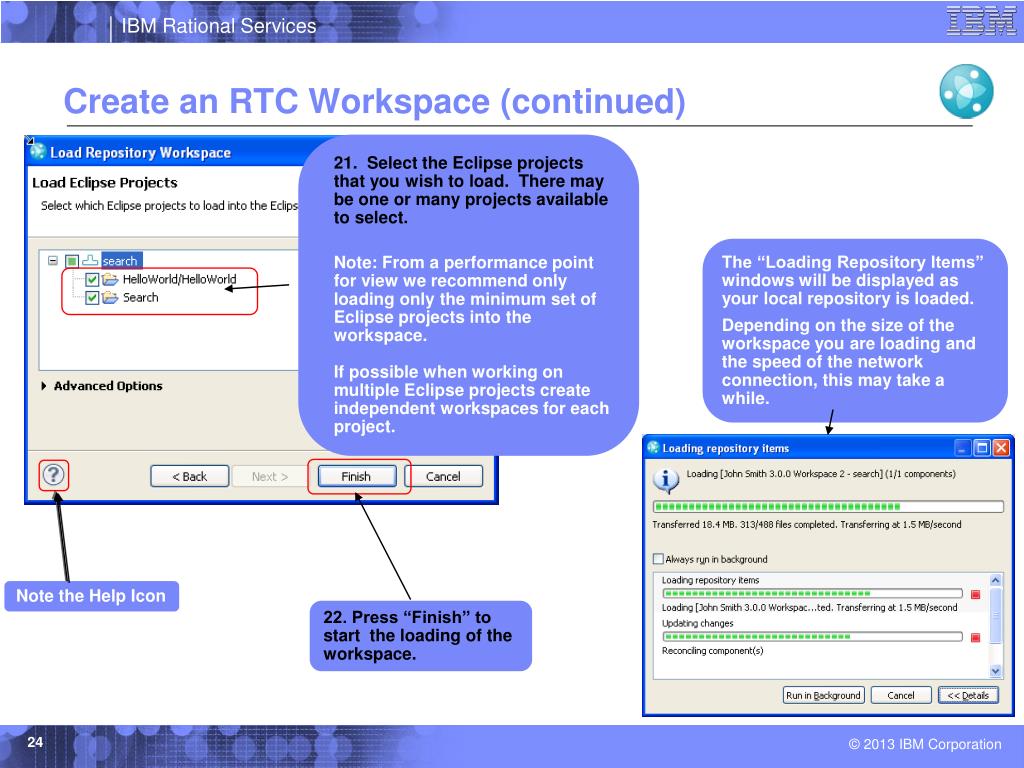The width and height of the screenshot is (1024, 768).
Task: Expand Advanced Options section
Action: point(44,386)
